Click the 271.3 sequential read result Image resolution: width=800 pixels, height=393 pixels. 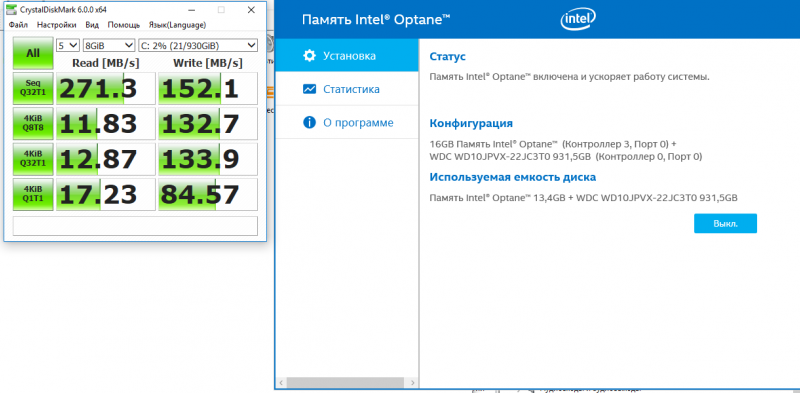coord(106,88)
